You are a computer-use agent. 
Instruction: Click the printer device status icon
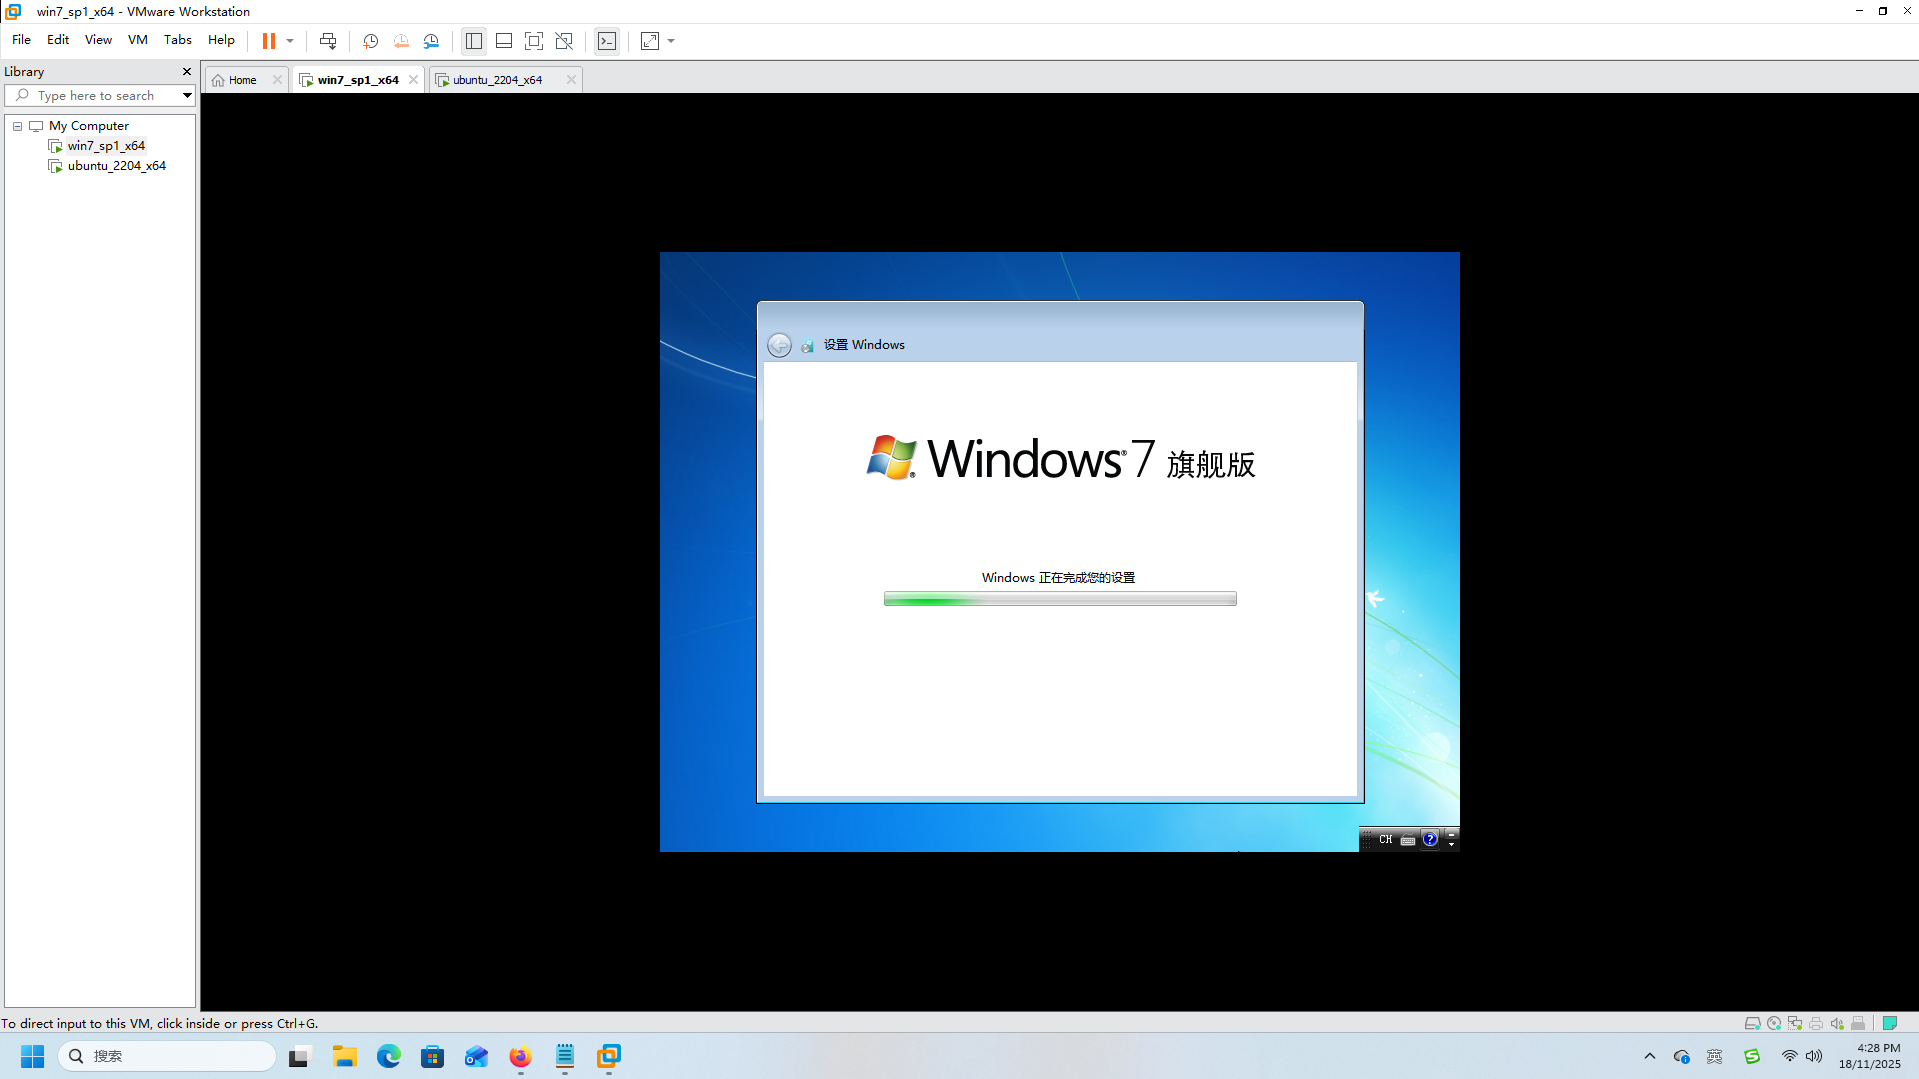(x=1815, y=1023)
